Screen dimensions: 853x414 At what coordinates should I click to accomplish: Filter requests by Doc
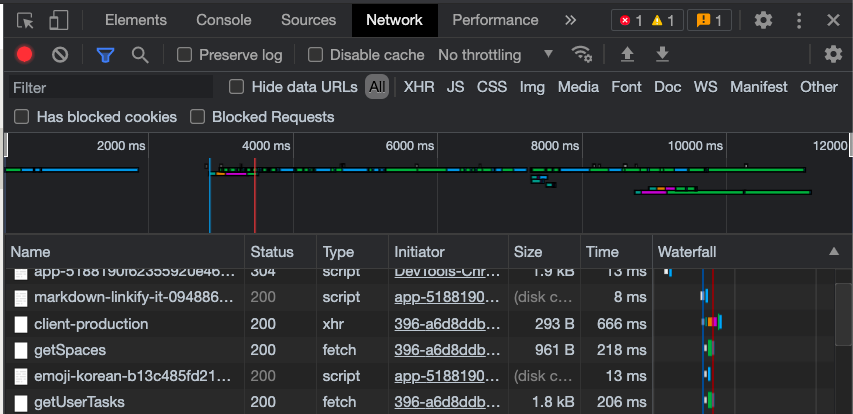(x=667, y=87)
